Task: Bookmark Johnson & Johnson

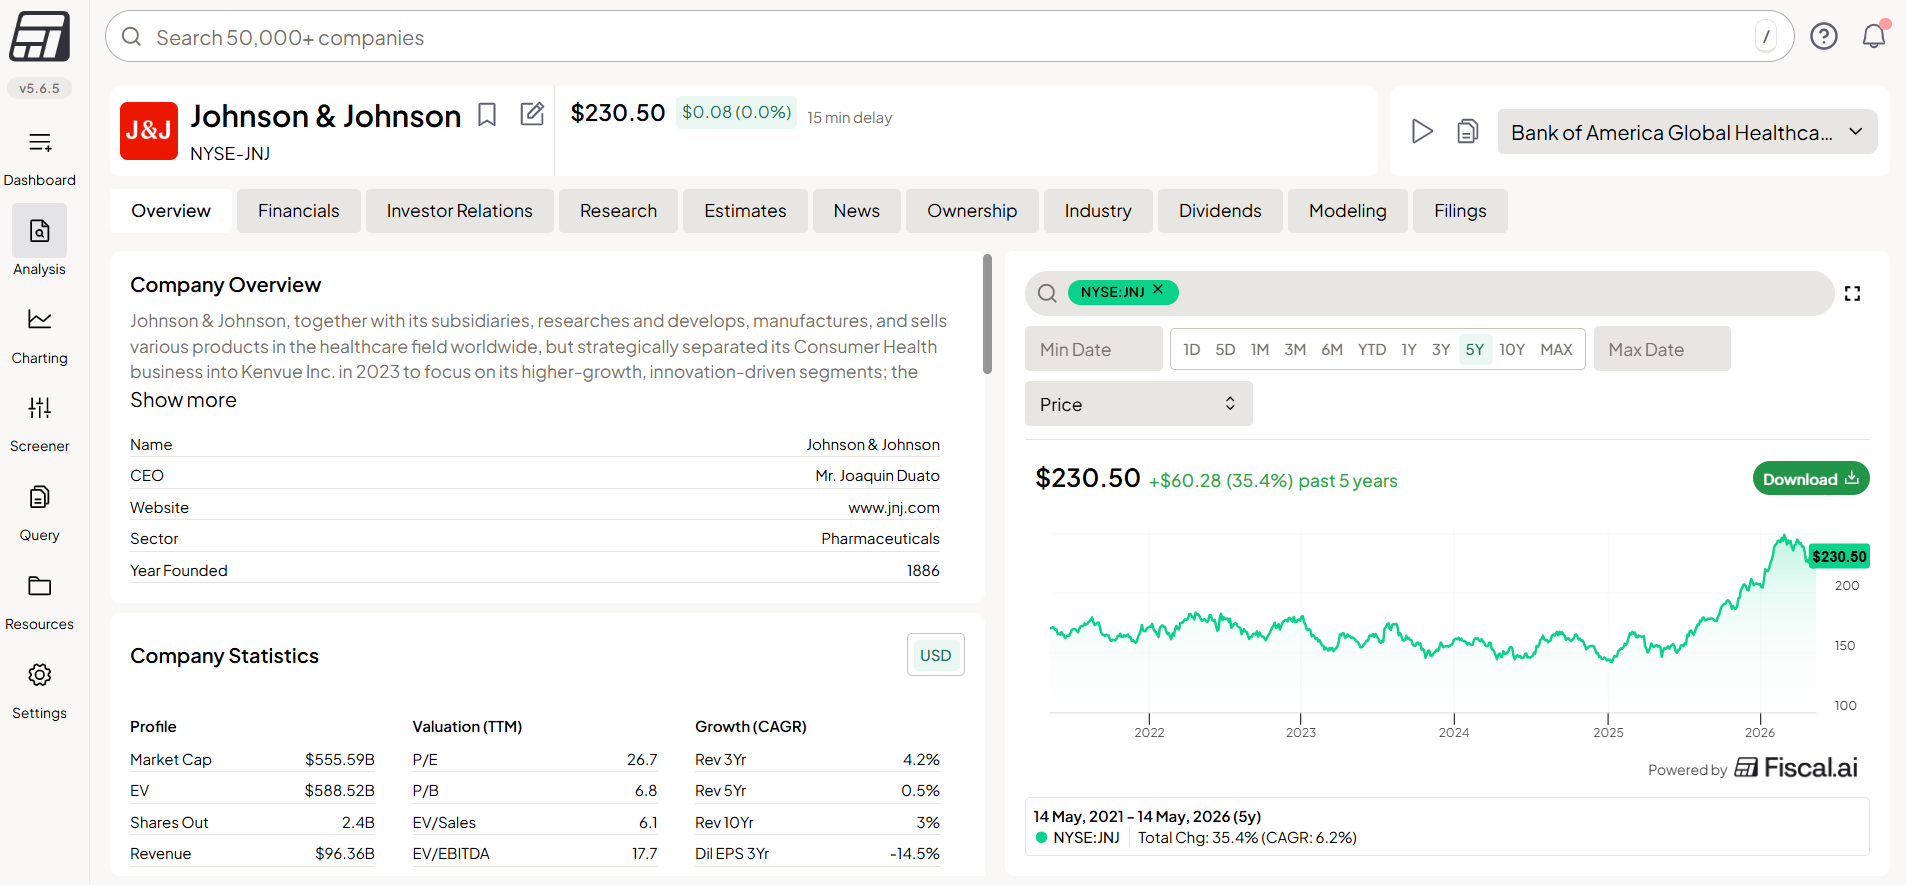Action: (x=487, y=115)
